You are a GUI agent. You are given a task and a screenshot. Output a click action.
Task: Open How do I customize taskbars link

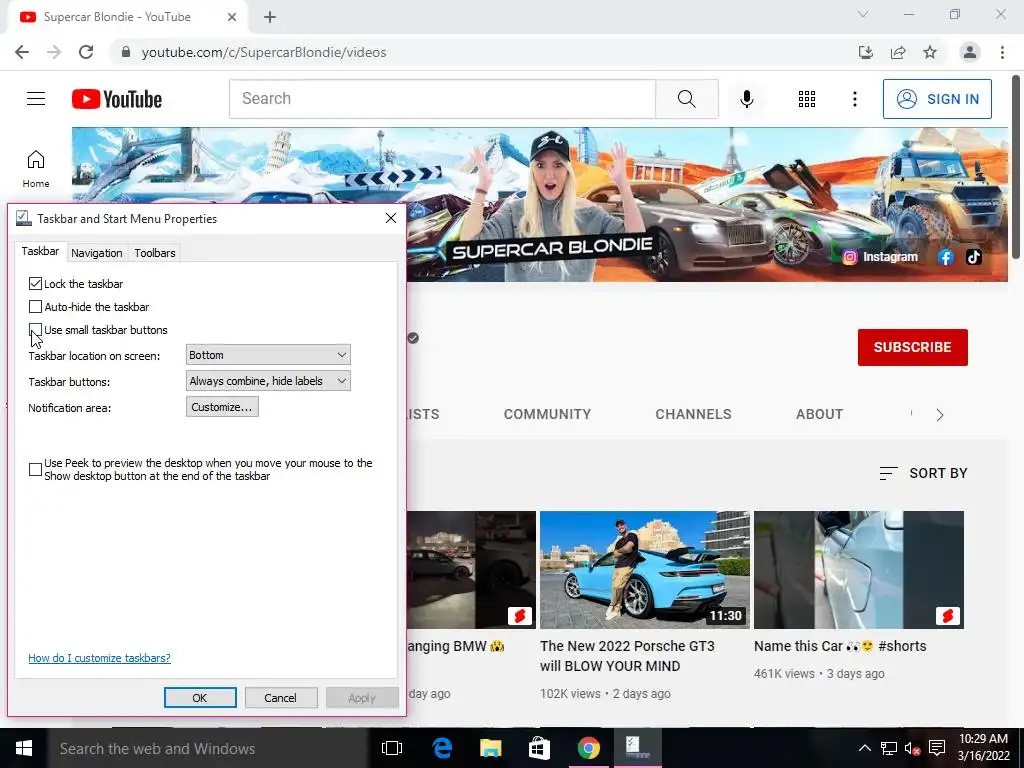coord(99,658)
